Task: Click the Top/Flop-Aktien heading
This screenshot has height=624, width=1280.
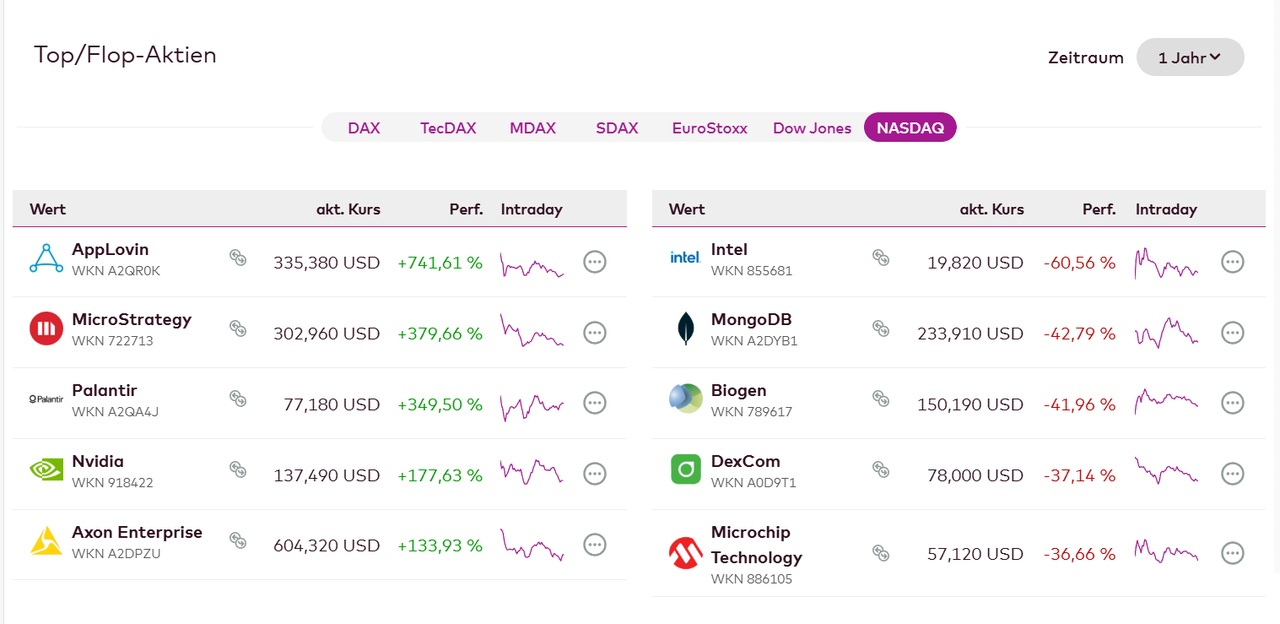Action: pos(125,55)
